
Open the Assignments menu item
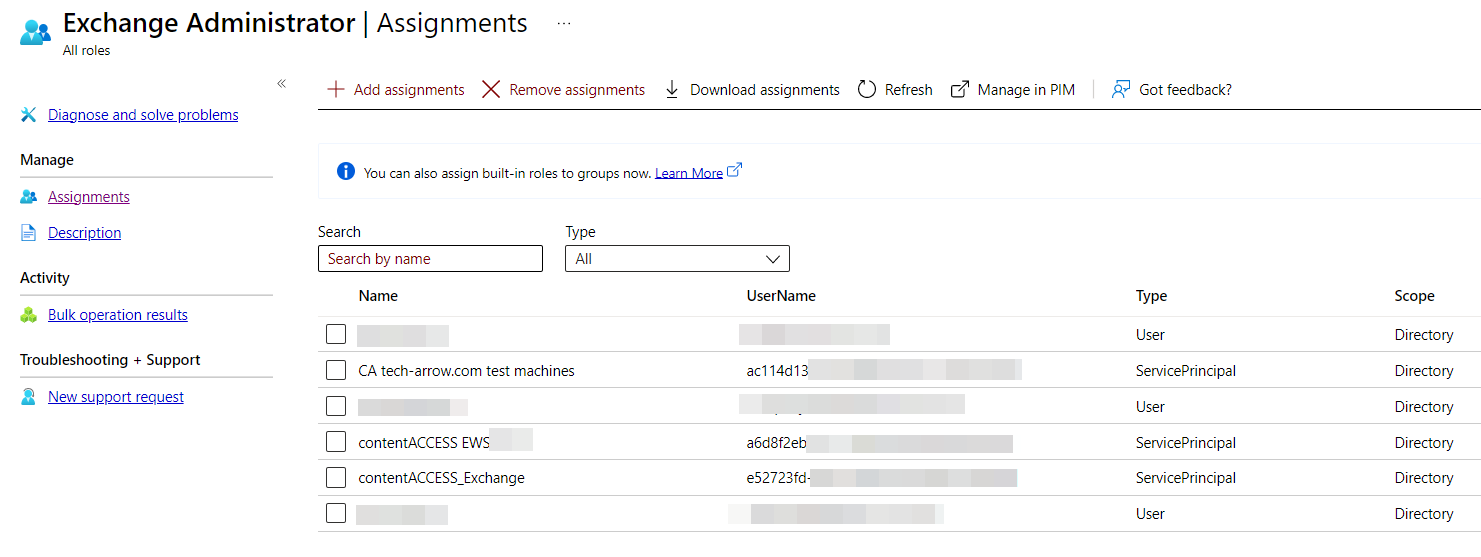89,197
